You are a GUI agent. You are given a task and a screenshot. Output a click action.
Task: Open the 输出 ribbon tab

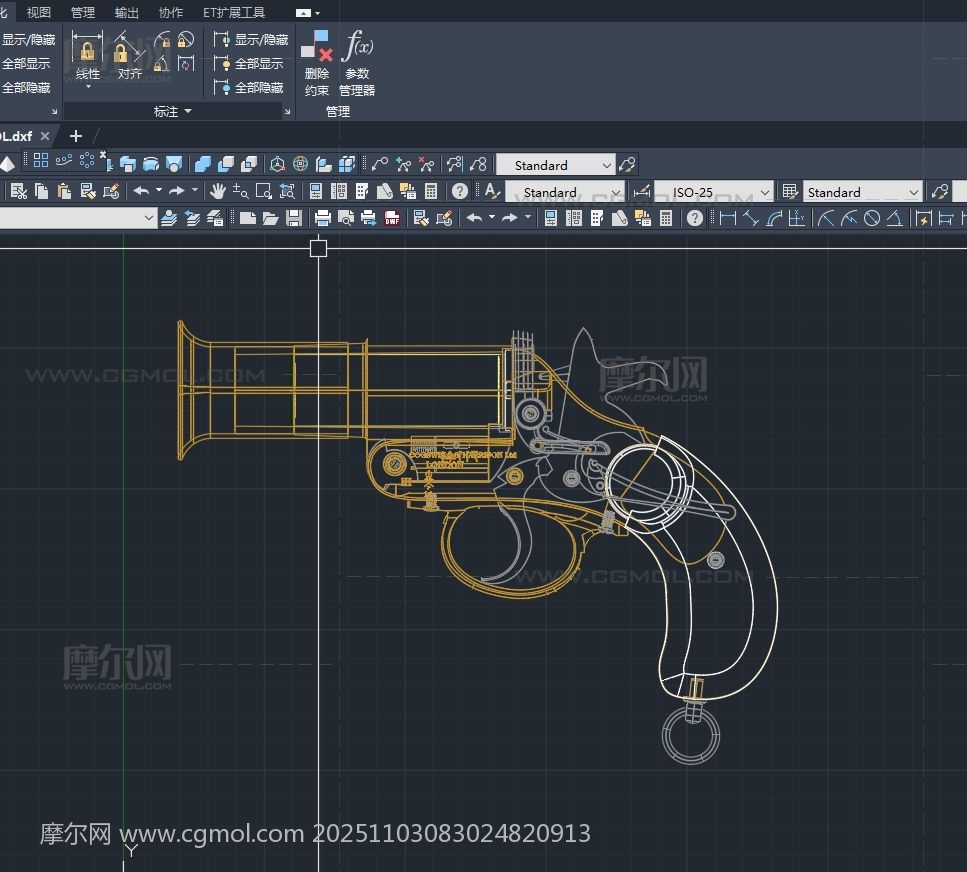pyautogui.click(x=127, y=12)
